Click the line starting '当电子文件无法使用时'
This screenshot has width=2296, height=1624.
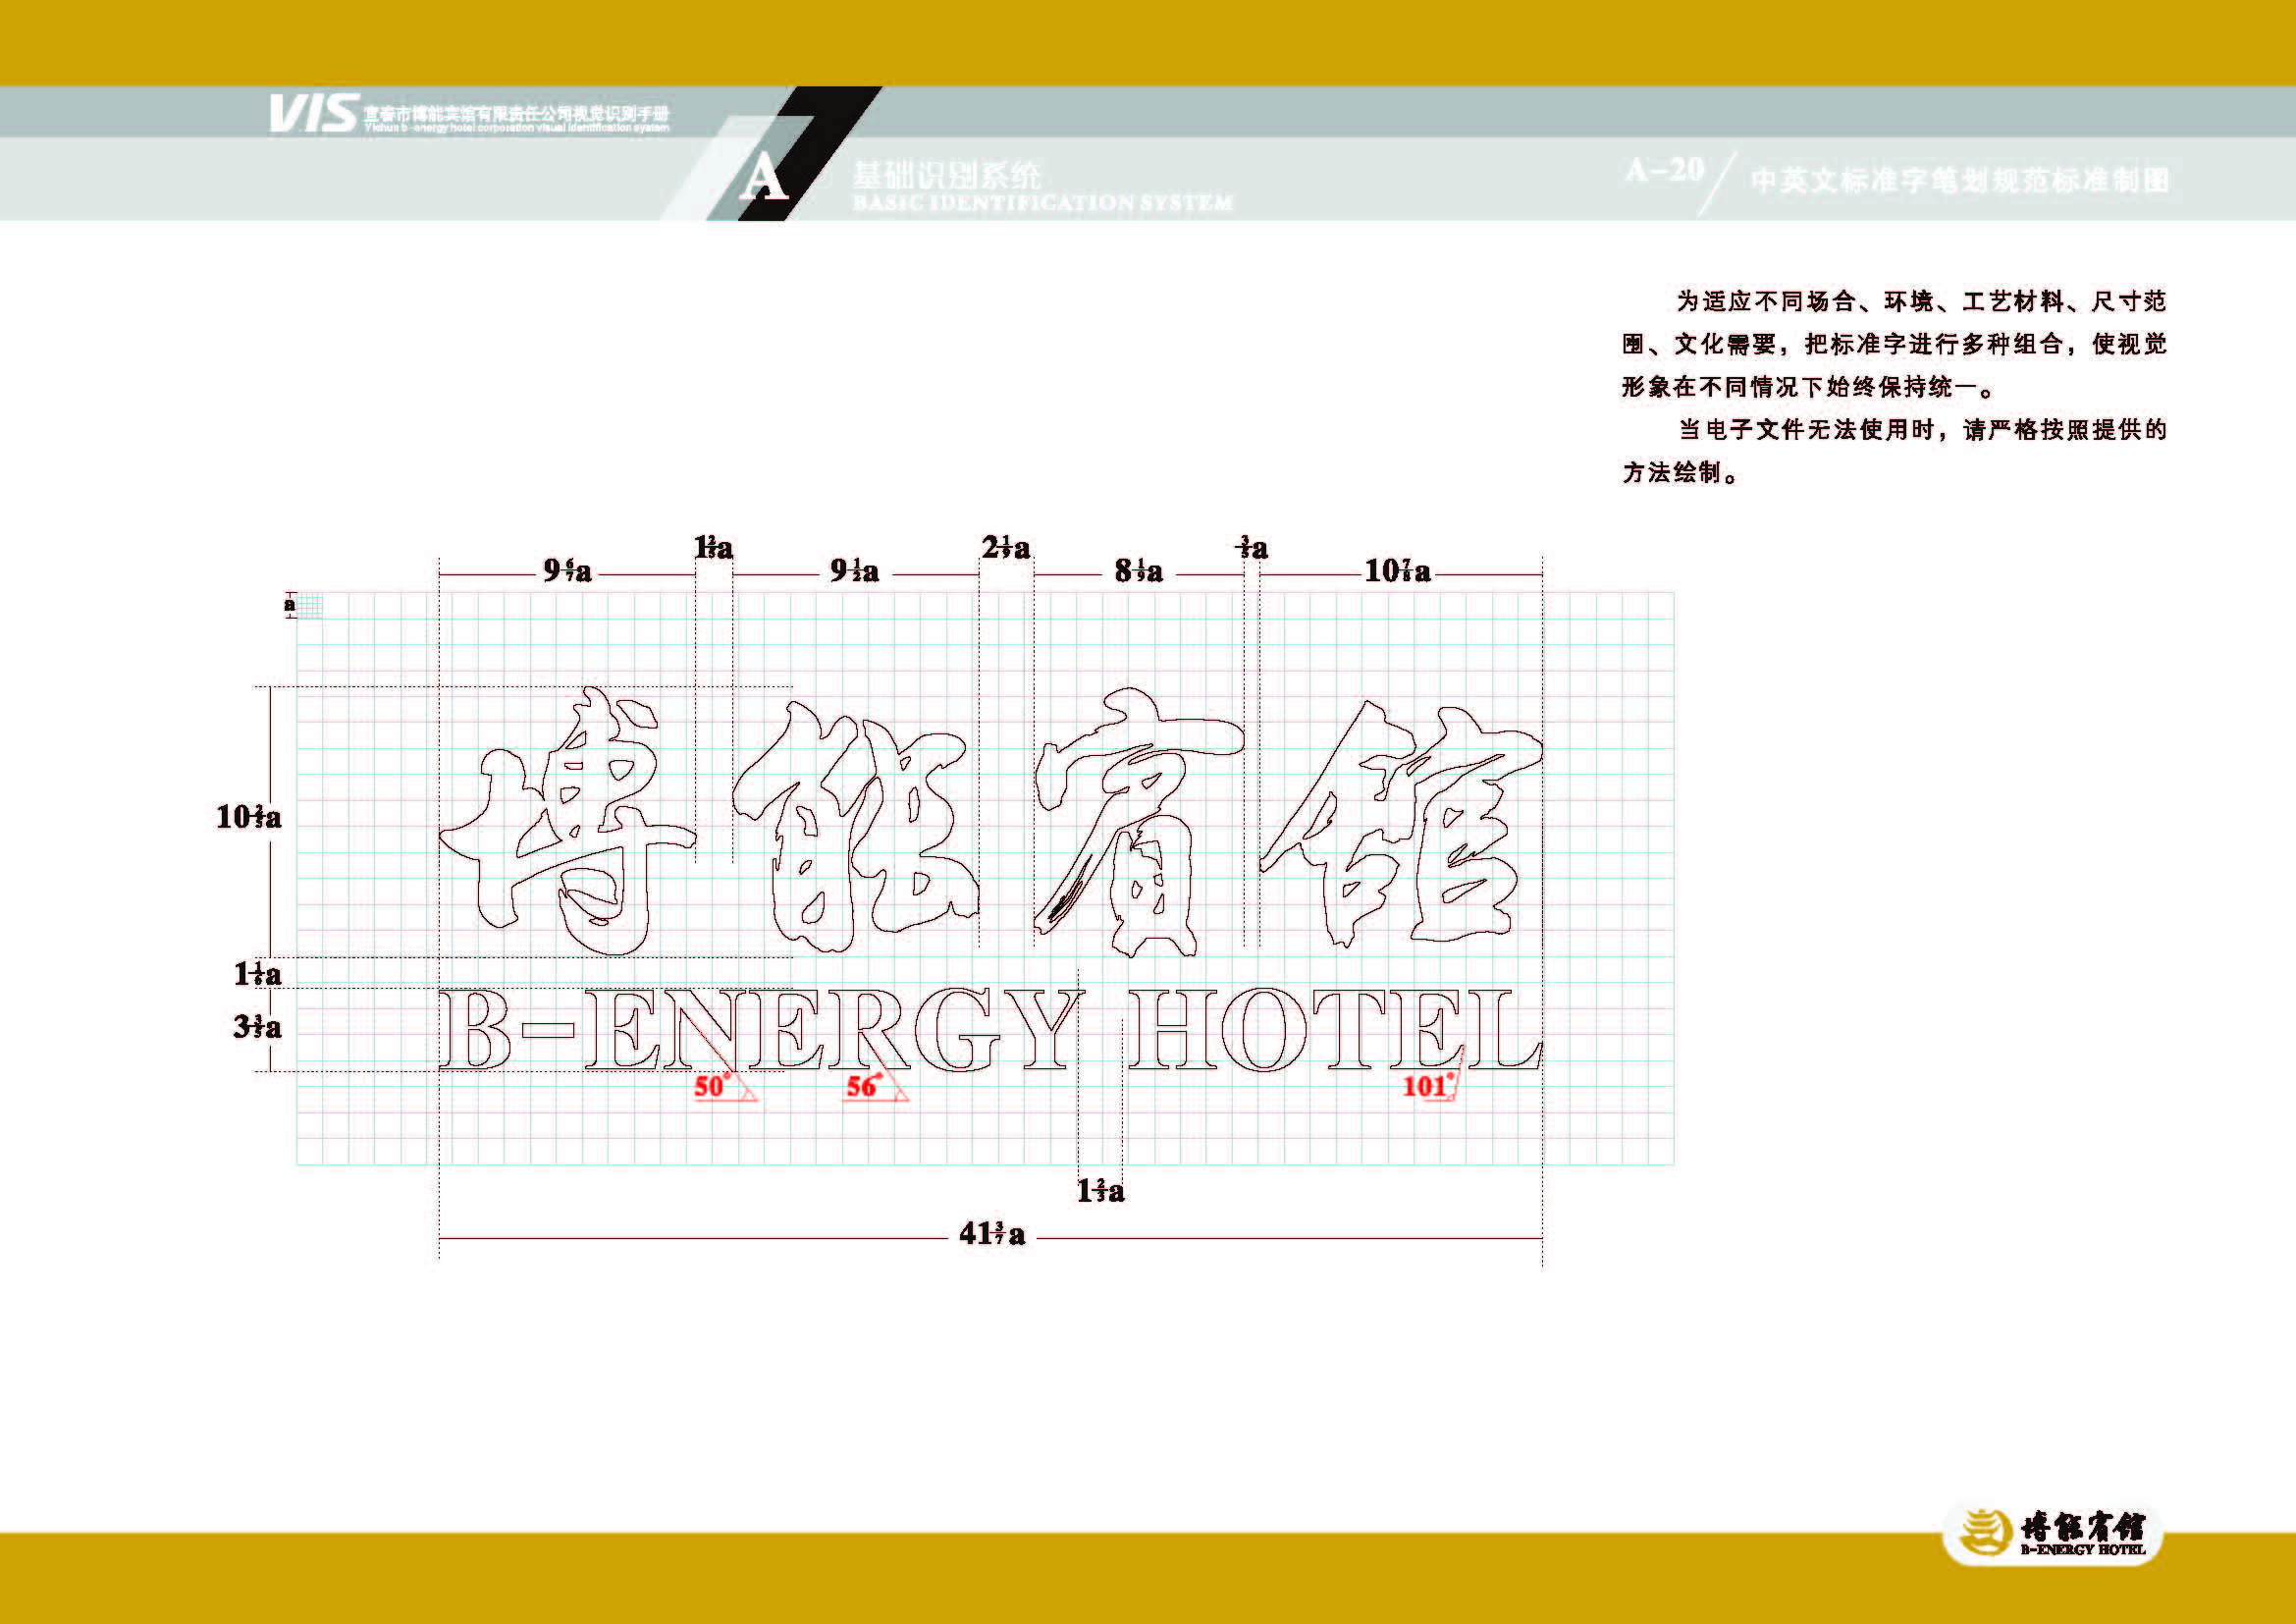1921,430
